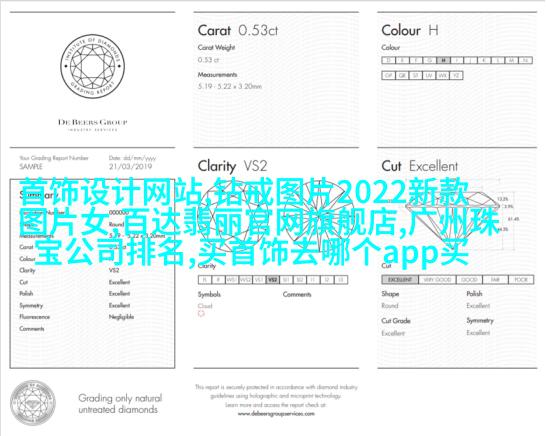Click the Carat 0.53ct heading

pyautogui.click(x=238, y=31)
